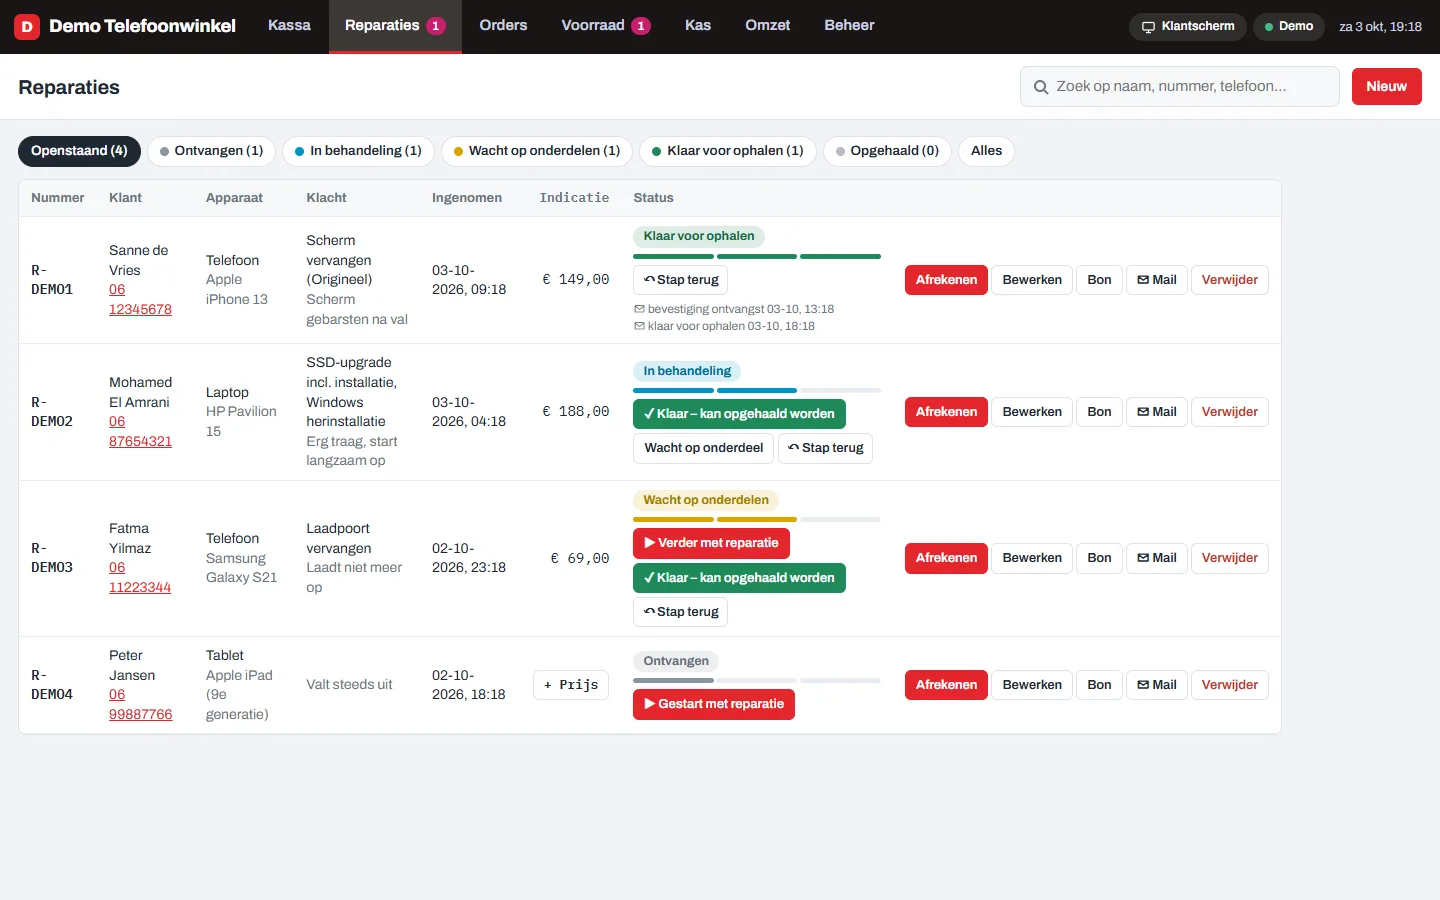Click Stap terug for Sanne de Vries
This screenshot has height=900, width=1440.
click(x=680, y=280)
